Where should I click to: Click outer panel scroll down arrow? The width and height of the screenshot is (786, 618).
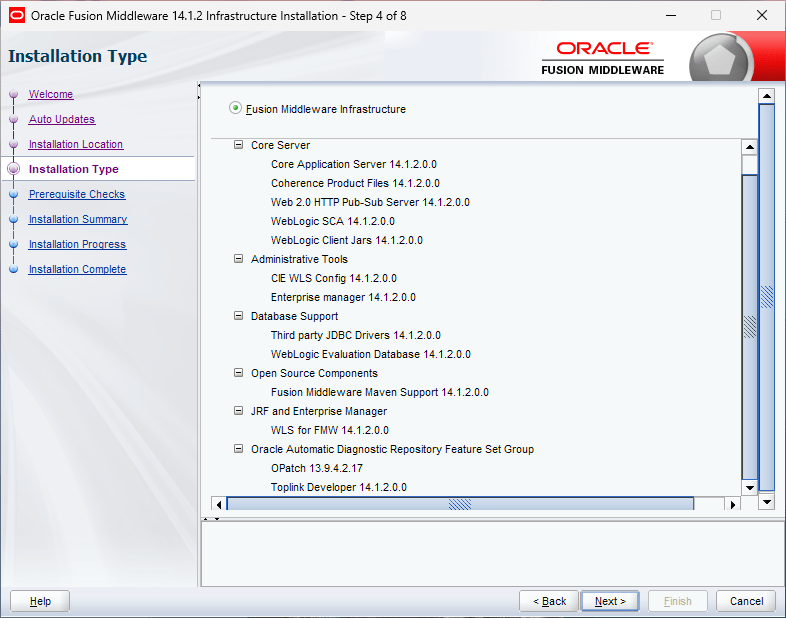coord(766,501)
